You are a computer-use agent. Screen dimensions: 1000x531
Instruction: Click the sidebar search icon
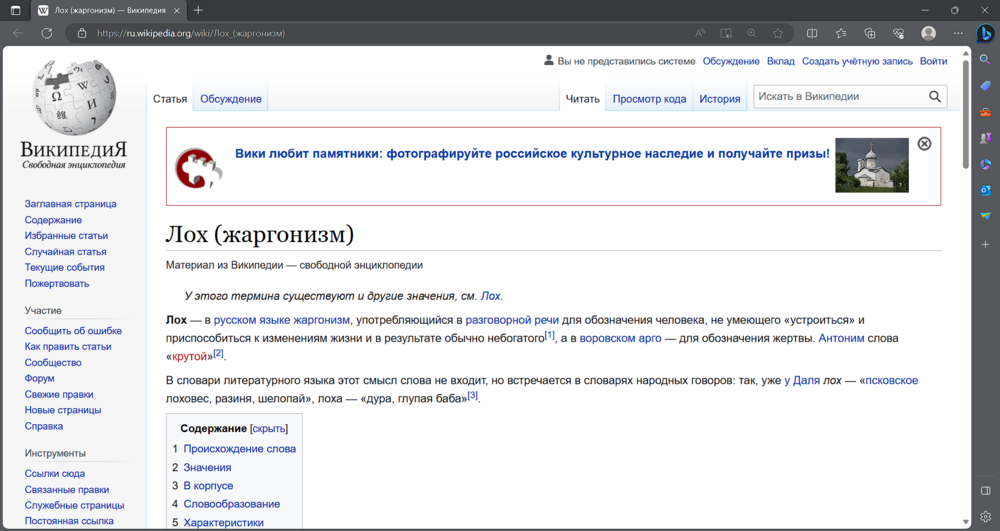click(985, 60)
